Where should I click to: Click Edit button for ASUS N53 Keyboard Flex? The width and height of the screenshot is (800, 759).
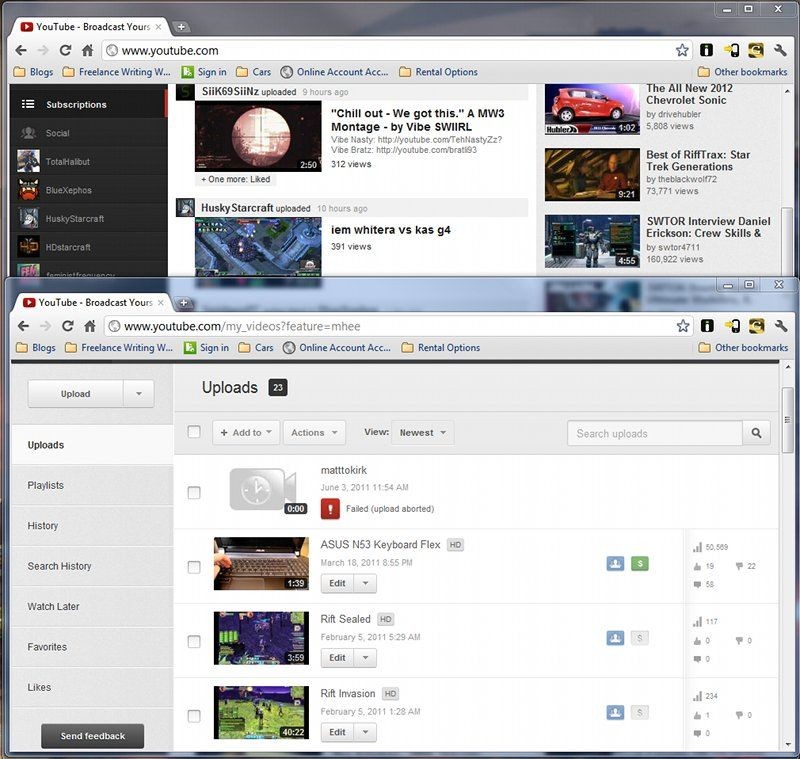(x=337, y=584)
